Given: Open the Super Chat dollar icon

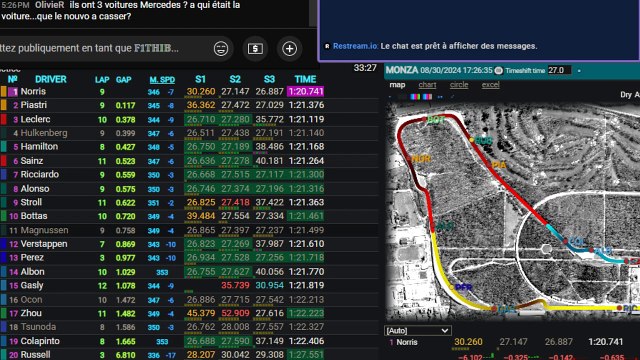Looking at the screenshot, I should pos(255,49).
